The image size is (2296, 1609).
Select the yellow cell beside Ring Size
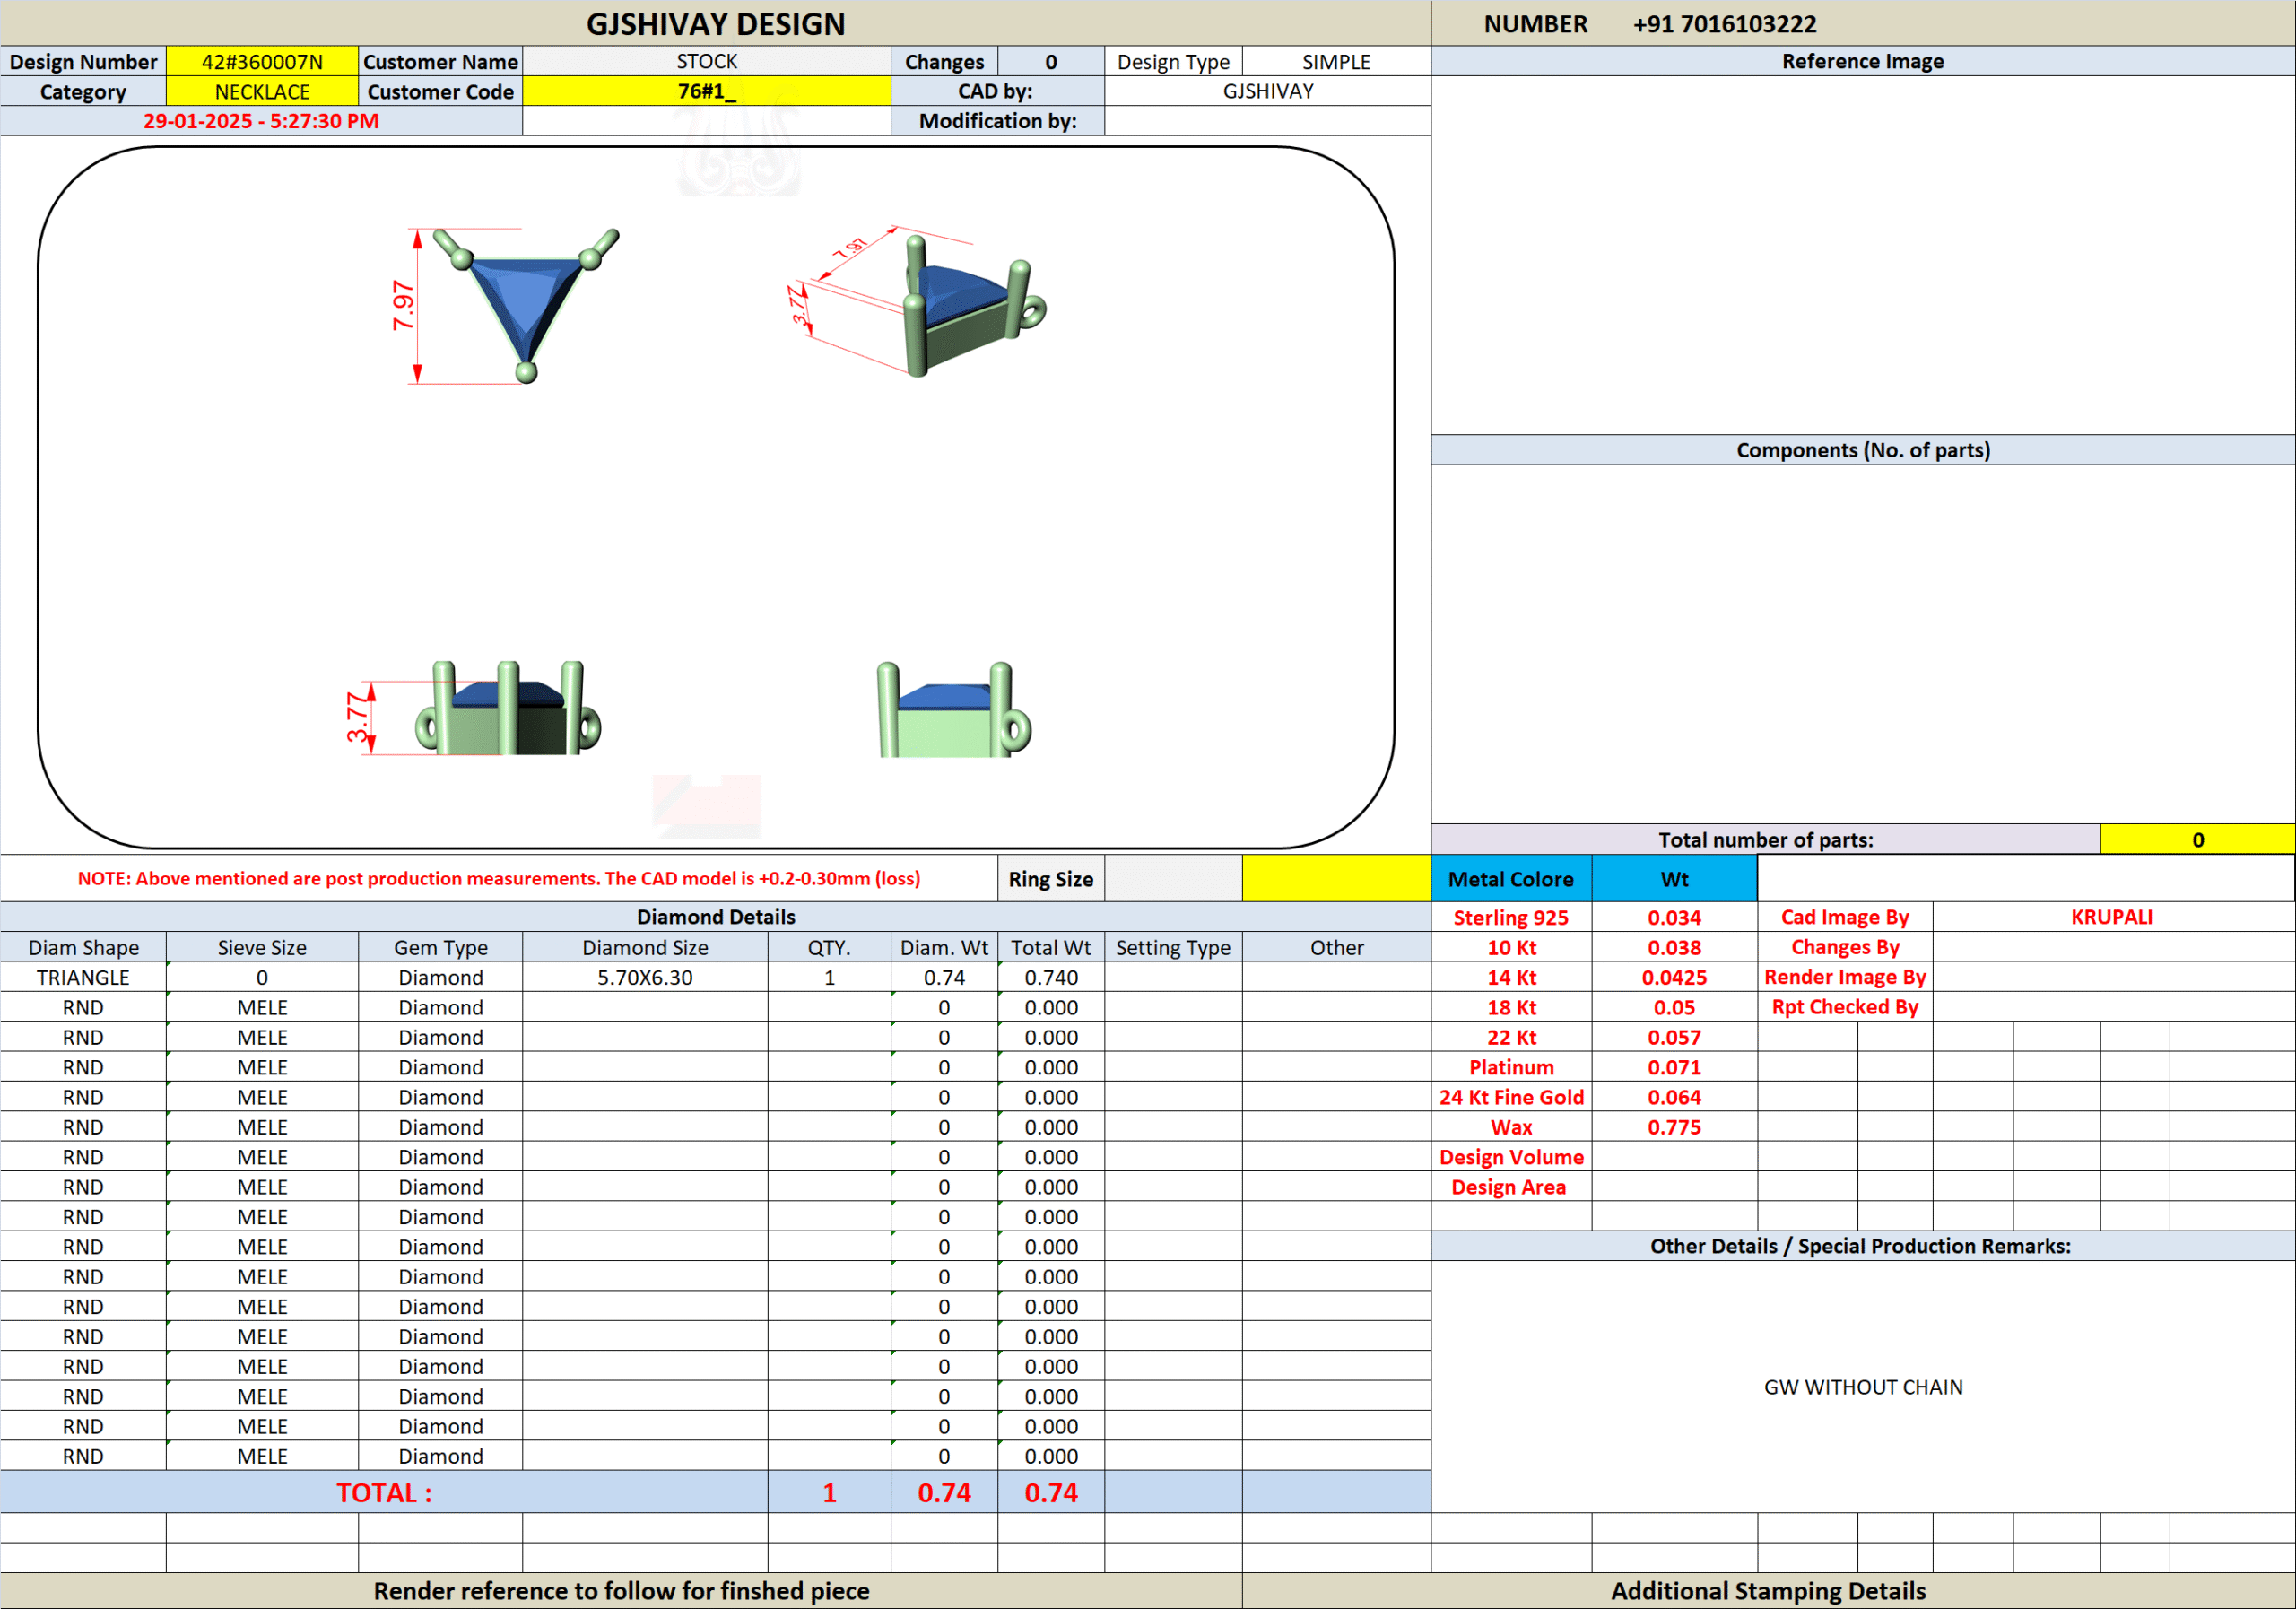1336,879
